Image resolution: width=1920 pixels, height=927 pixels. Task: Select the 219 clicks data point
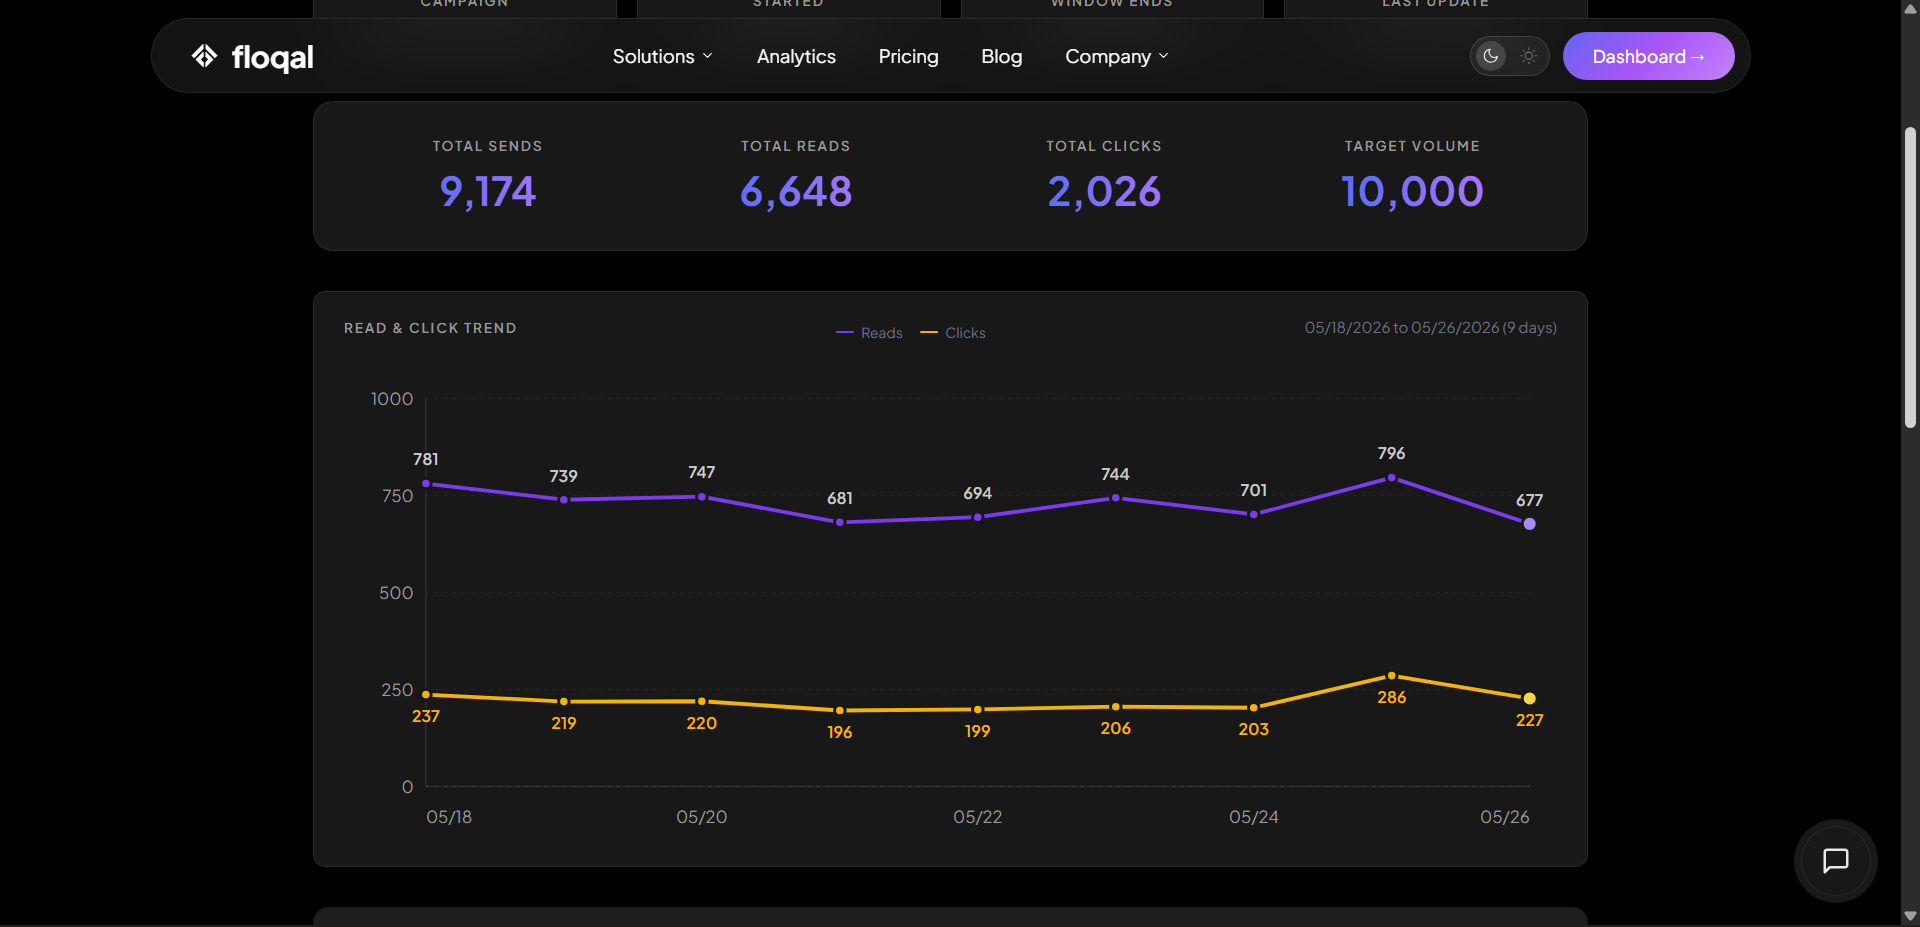pos(564,702)
